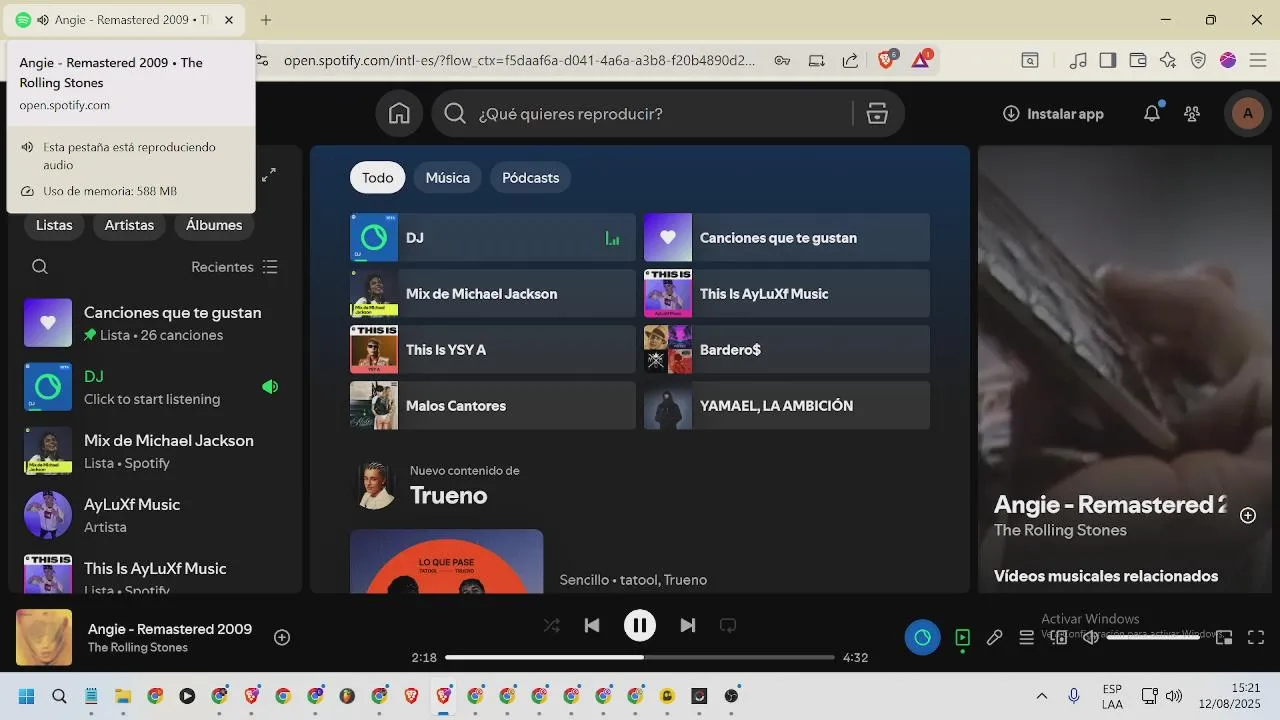Open Lo Que Pase single cover
This screenshot has height=720, width=1280.
[x=447, y=561]
